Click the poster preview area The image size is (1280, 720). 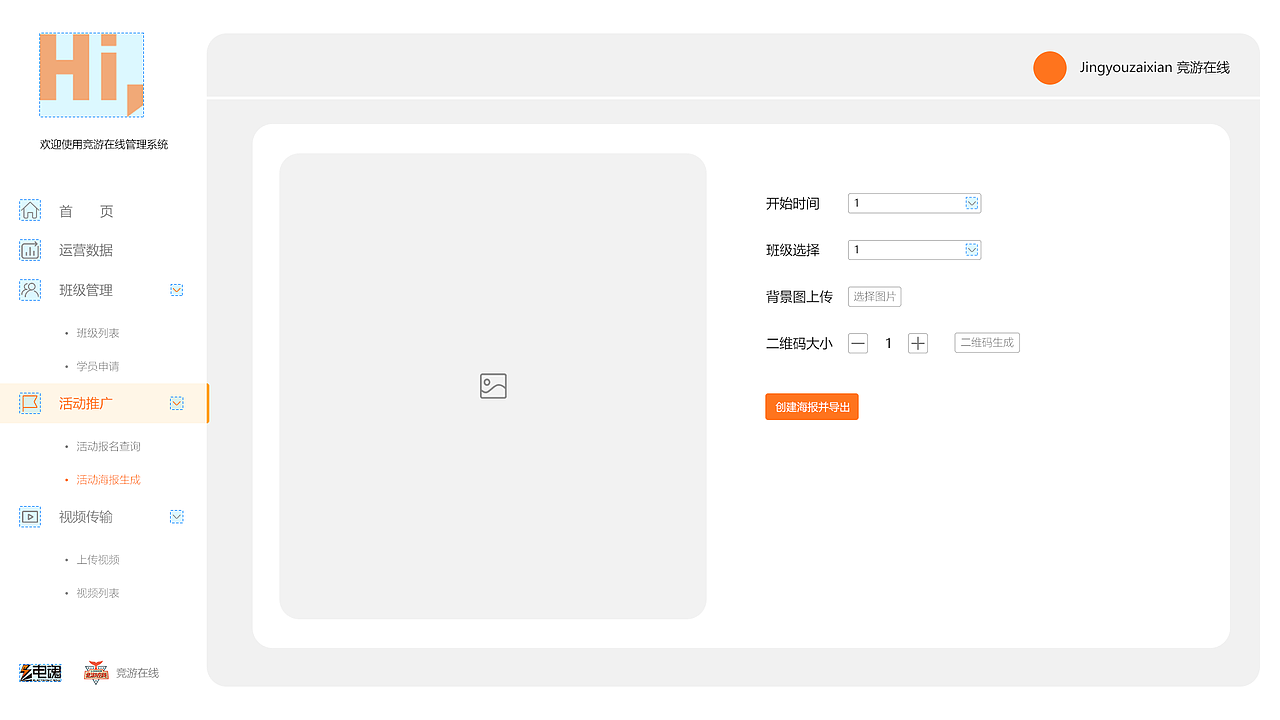[x=493, y=386]
